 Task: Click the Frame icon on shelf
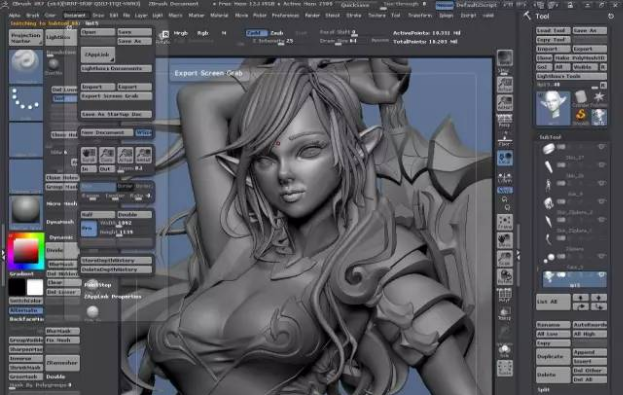[x=505, y=222]
